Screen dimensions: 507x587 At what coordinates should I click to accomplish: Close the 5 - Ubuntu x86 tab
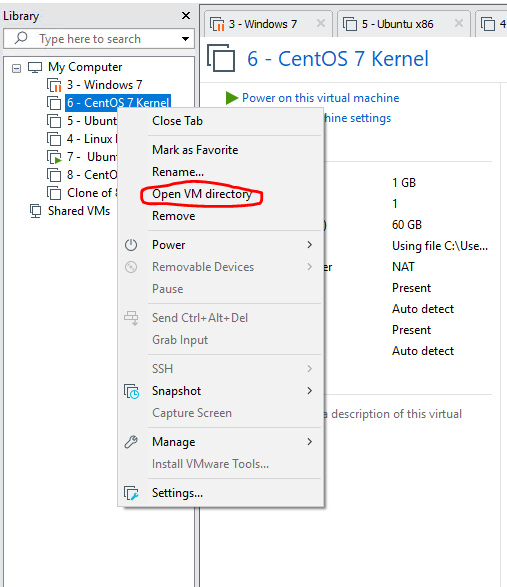coord(459,23)
